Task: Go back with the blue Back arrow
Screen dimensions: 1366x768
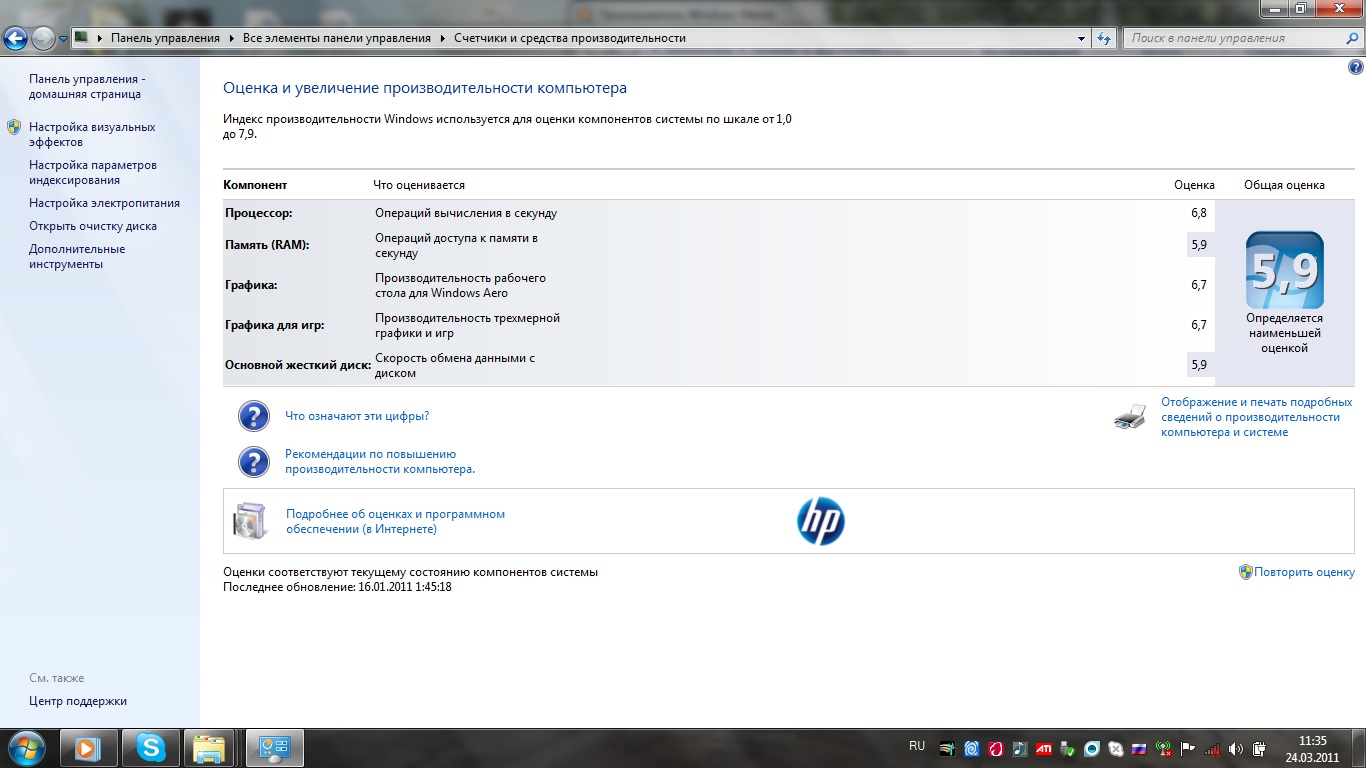Action: coord(16,39)
